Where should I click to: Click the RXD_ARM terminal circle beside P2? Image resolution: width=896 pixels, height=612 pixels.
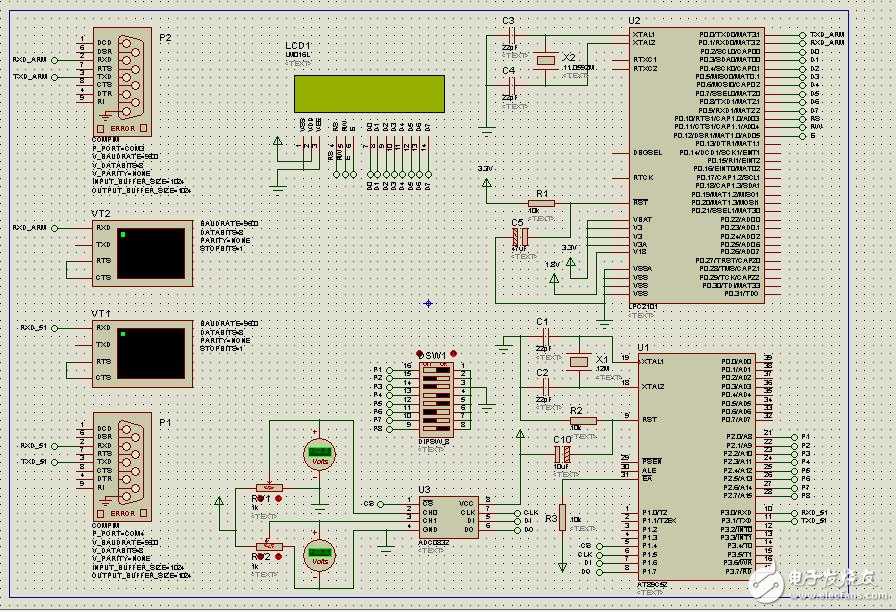click(55, 60)
